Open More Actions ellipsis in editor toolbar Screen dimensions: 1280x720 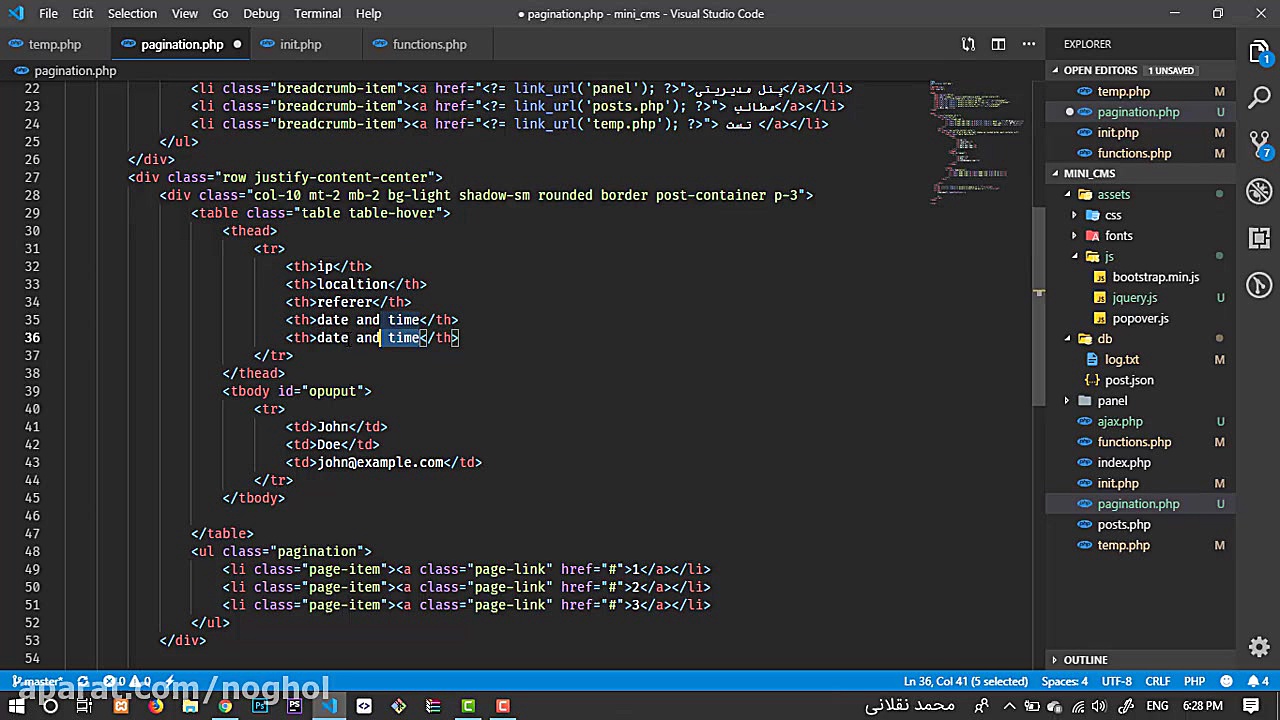pyautogui.click(x=1028, y=44)
